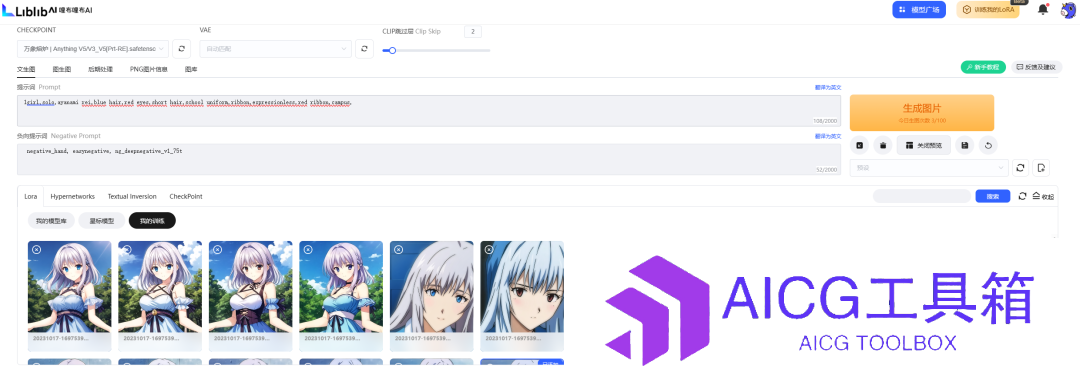Image resolution: width=1080 pixels, height=376 pixels.
Task: Switch to the Hypernetworks tab
Action: (72, 196)
